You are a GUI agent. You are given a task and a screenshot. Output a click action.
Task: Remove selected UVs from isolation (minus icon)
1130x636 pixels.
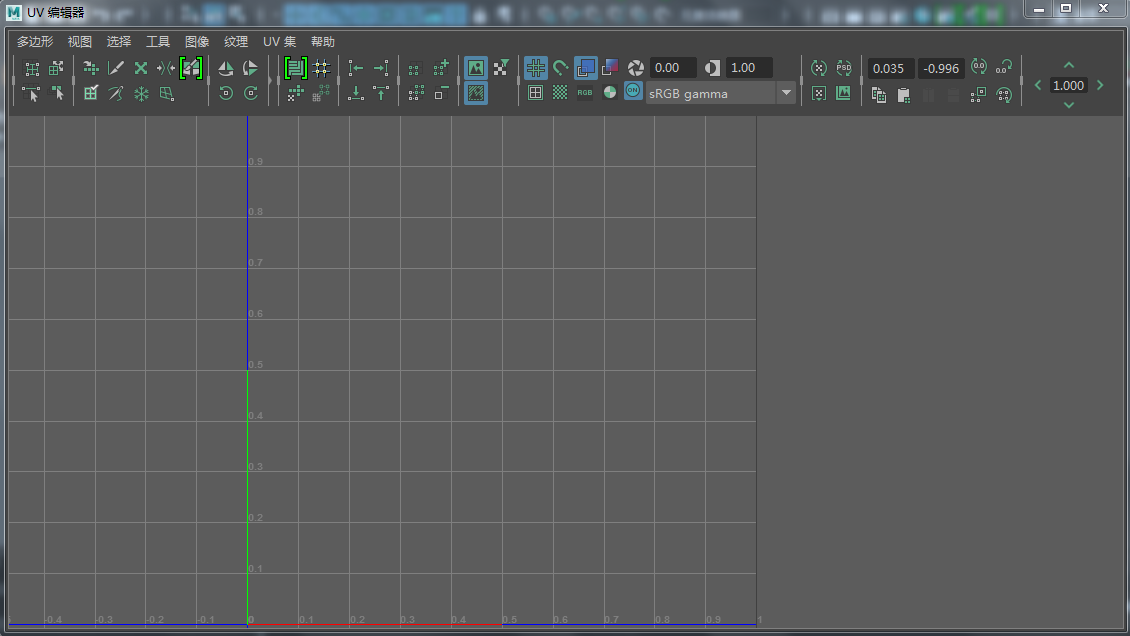[x=441, y=93]
